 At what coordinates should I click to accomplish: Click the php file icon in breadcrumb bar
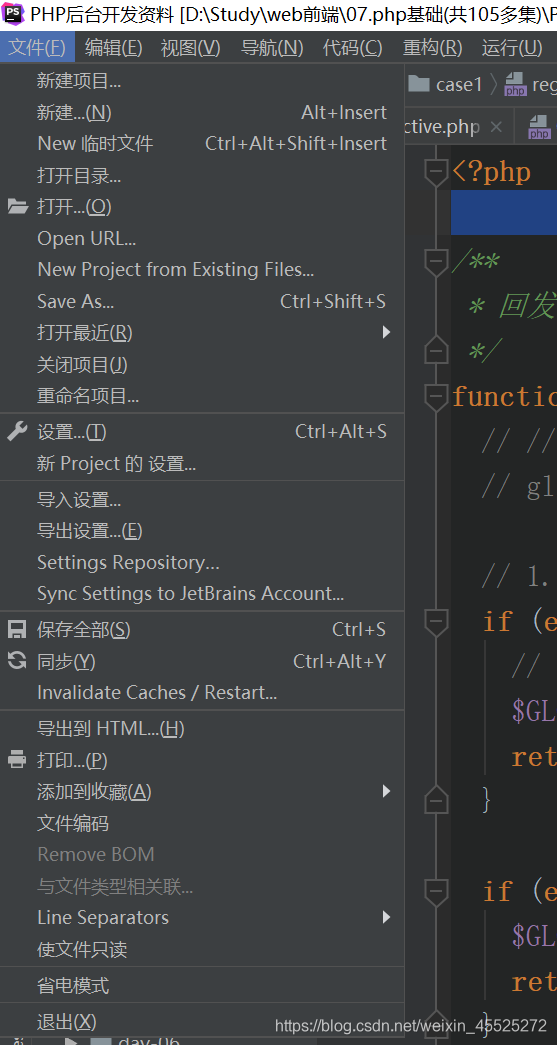pyautogui.click(x=516, y=84)
